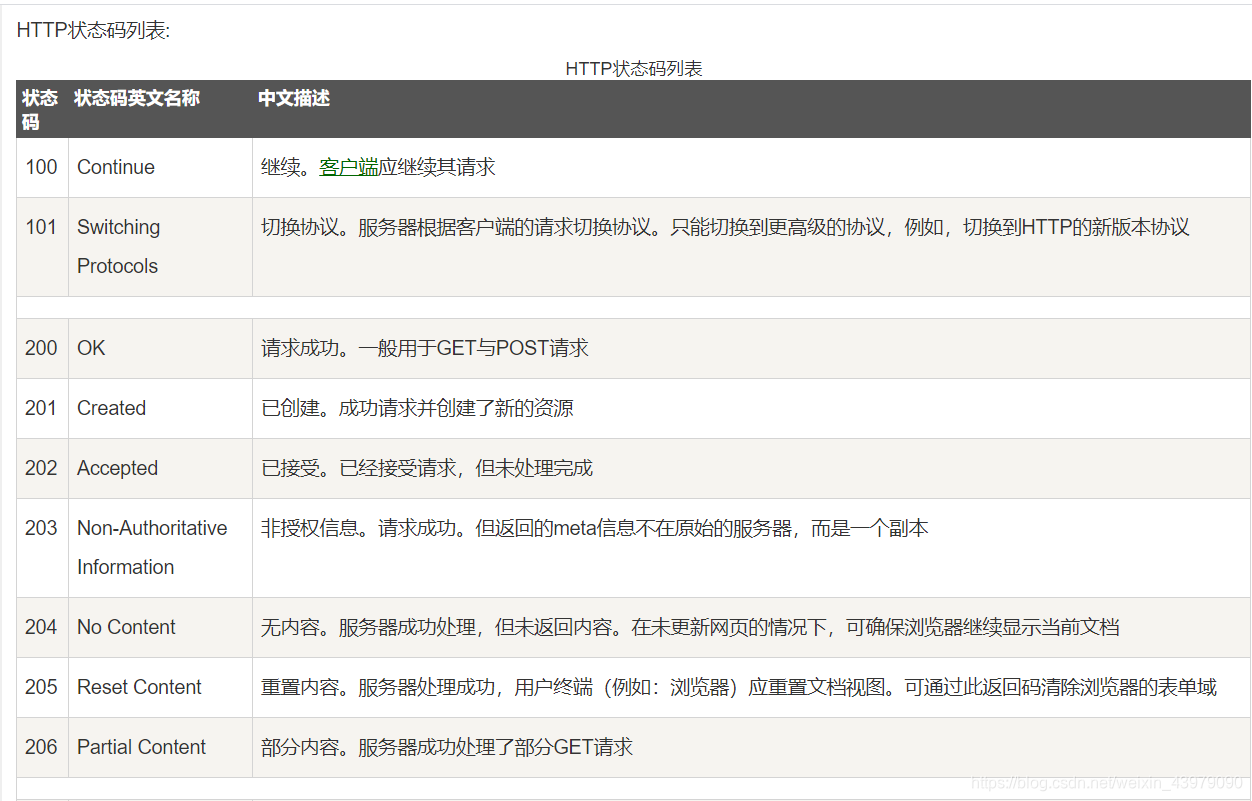This screenshot has width=1252, height=801.
Task: Select the status code 204 cell
Action: tap(42, 627)
